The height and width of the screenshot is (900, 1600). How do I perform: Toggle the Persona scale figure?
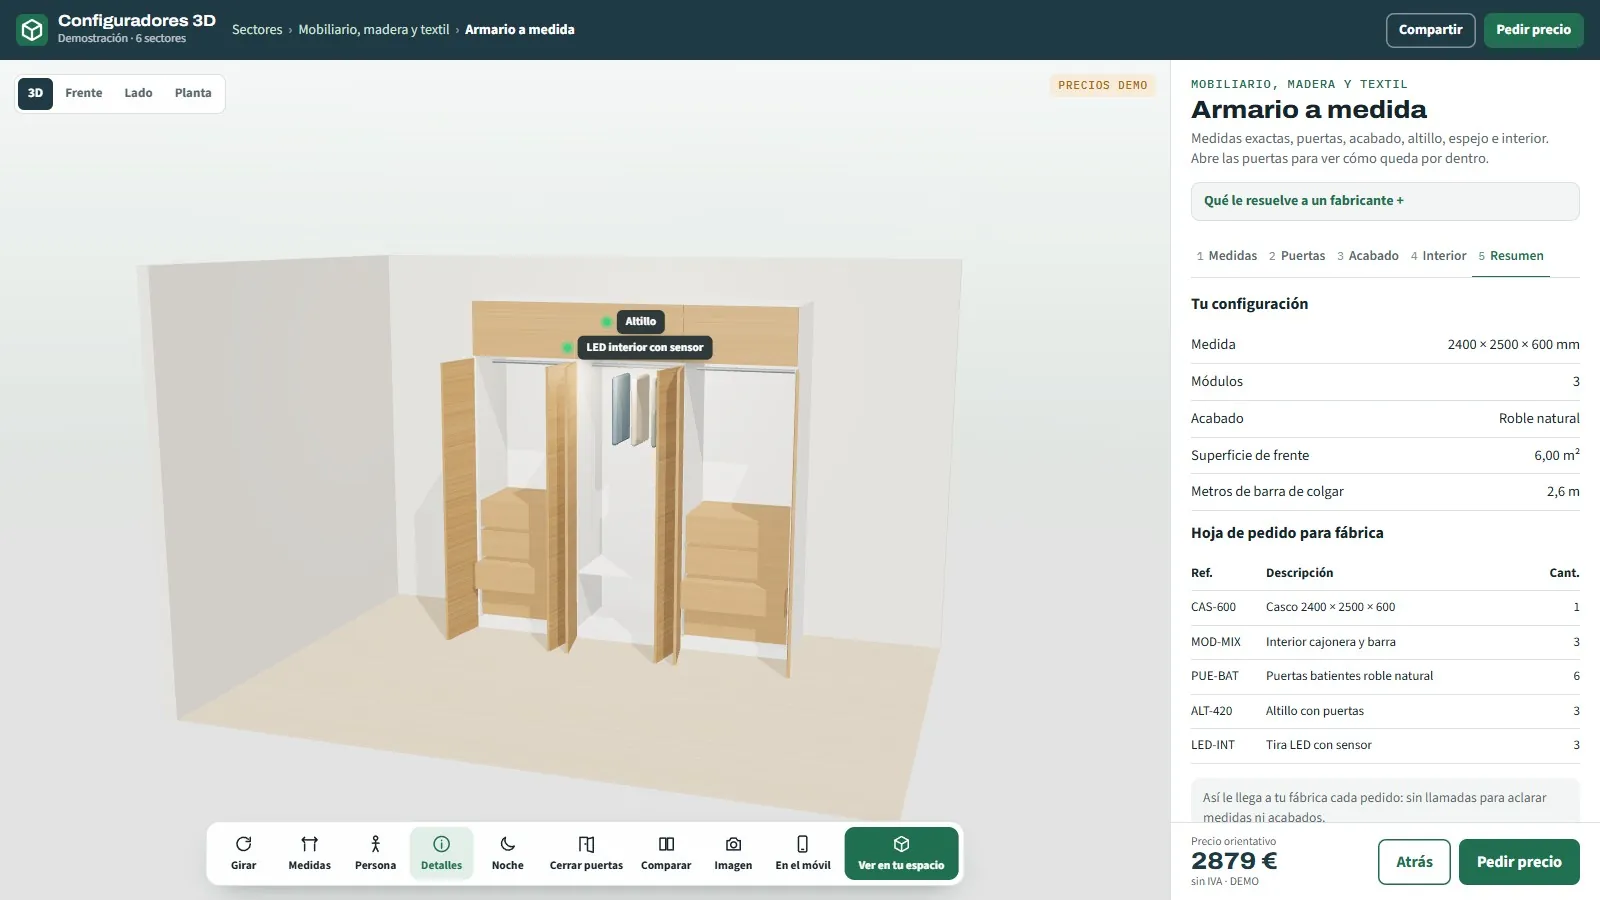(x=375, y=853)
